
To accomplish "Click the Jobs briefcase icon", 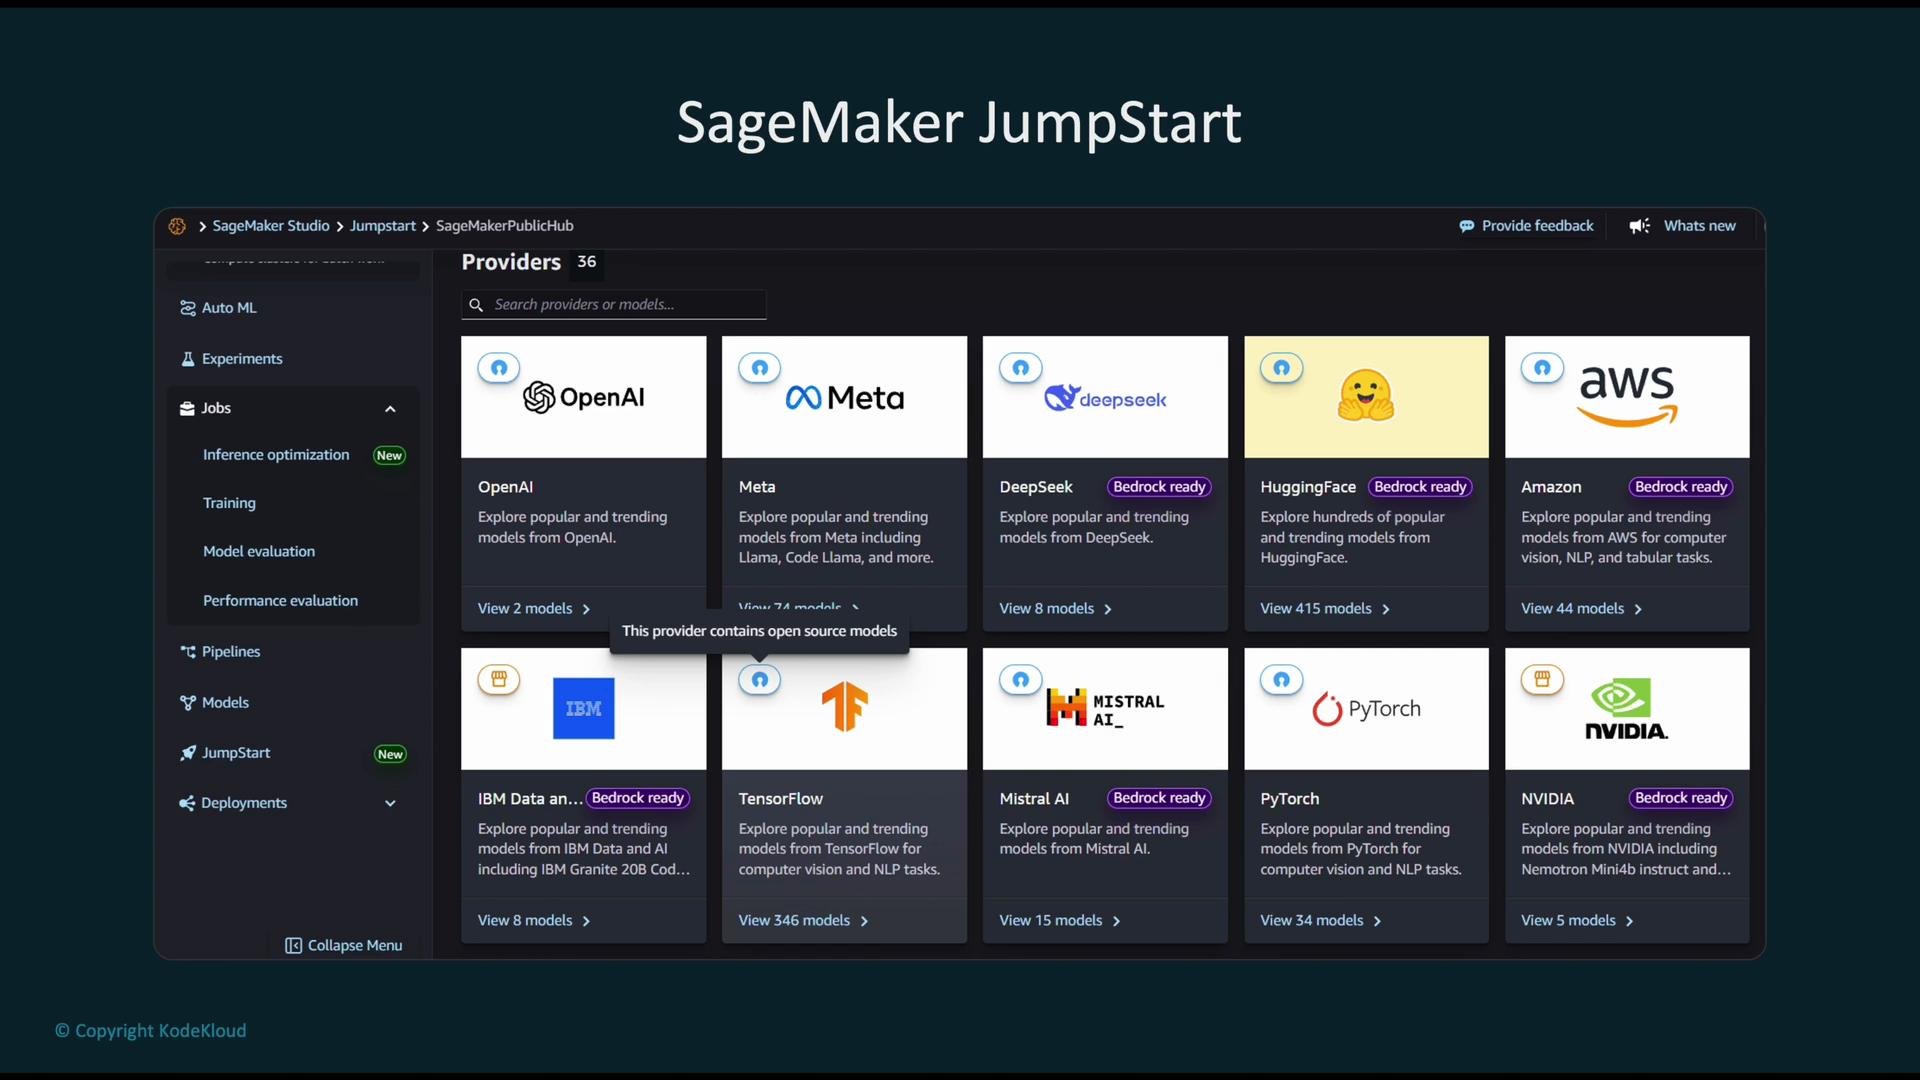I will tap(187, 408).
